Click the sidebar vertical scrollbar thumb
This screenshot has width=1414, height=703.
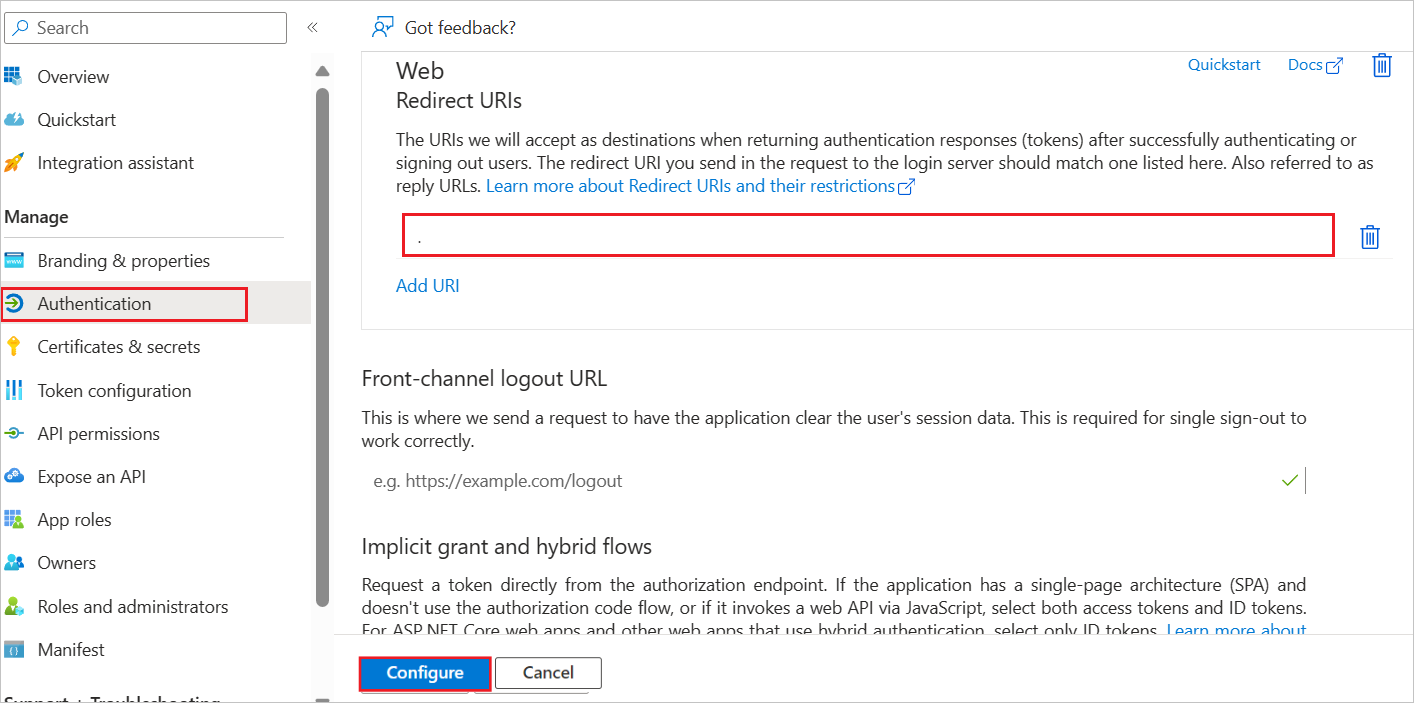pos(322,346)
